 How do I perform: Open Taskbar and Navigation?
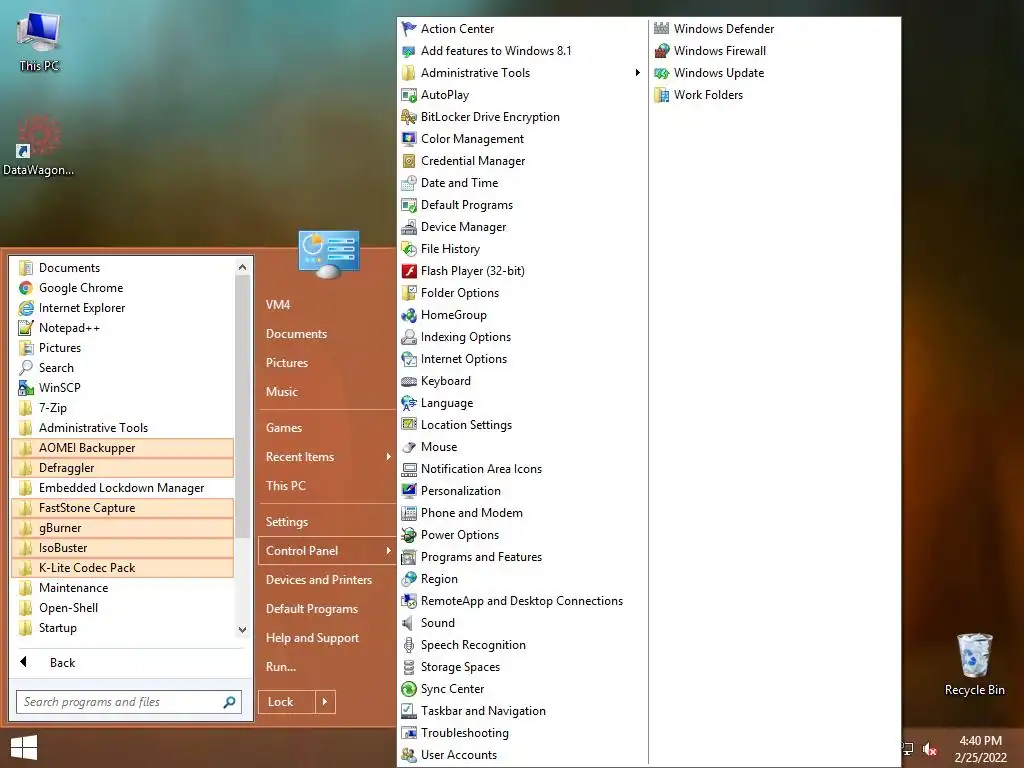click(x=483, y=711)
